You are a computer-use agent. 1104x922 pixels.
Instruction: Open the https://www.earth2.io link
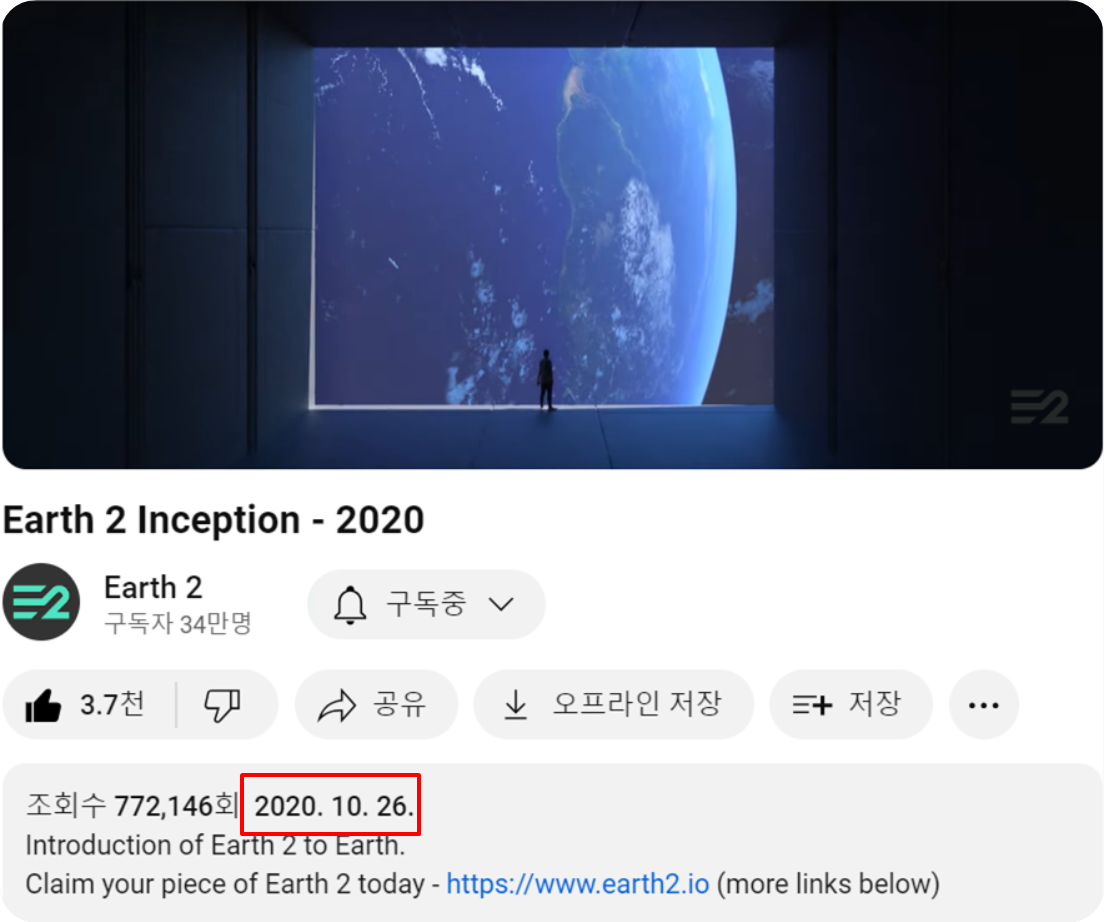point(577,884)
